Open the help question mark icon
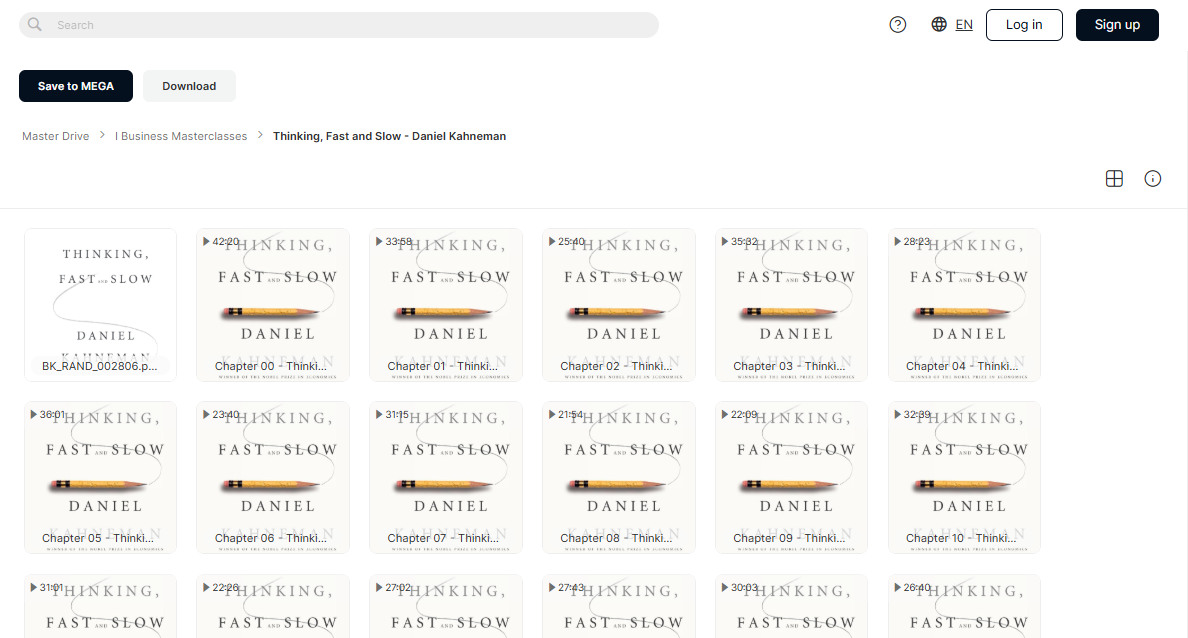 pyautogui.click(x=898, y=25)
